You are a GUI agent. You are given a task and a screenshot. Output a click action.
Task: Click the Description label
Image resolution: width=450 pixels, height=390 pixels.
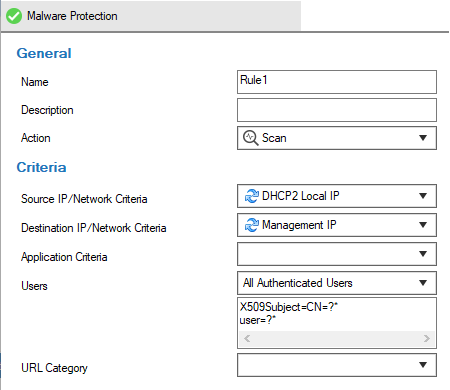pyautogui.click(x=47, y=110)
